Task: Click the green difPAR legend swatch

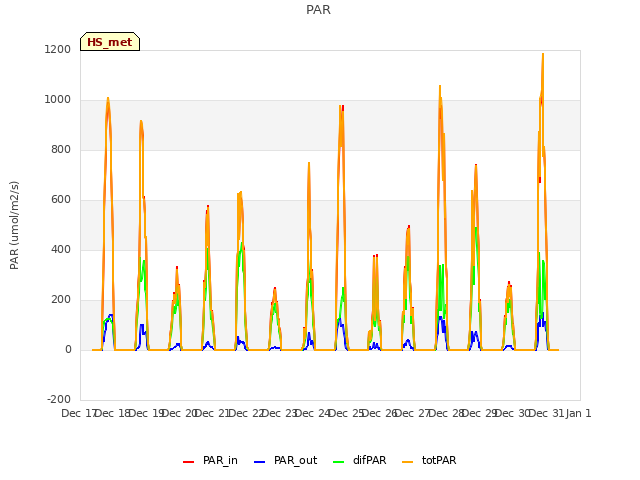Action: (x=338, y=462)
